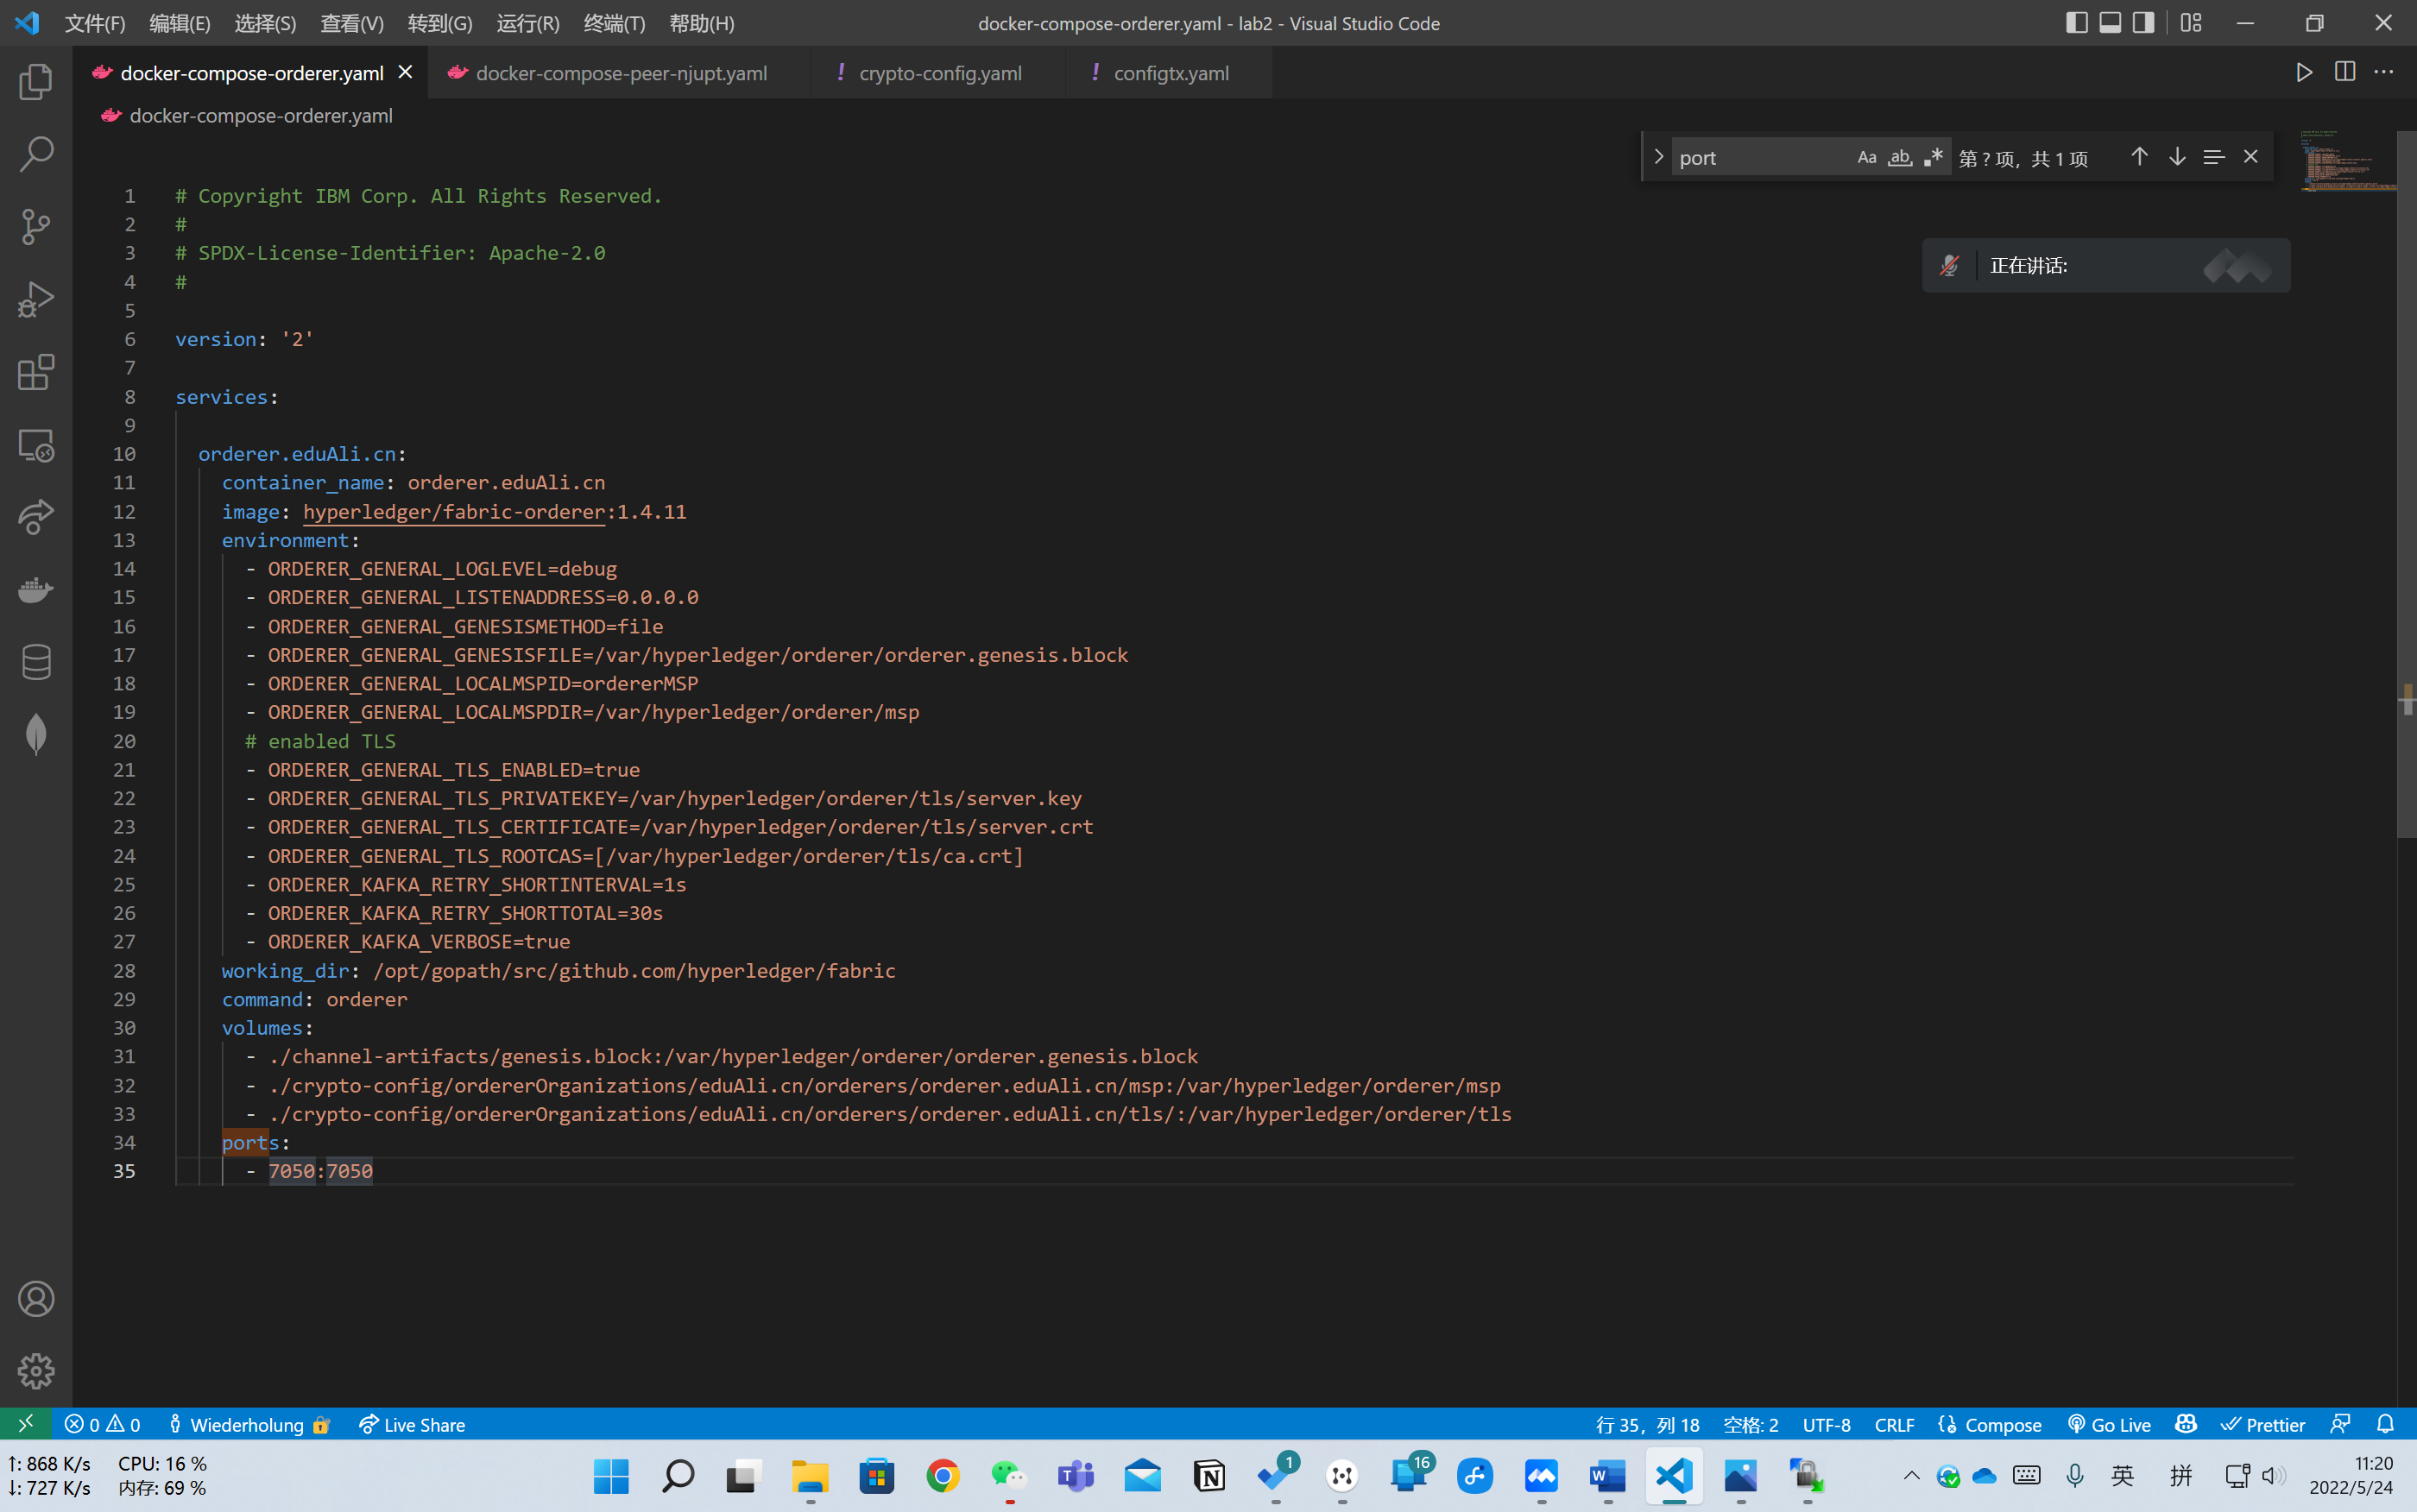Split the editor to the right

[2344, 72]
